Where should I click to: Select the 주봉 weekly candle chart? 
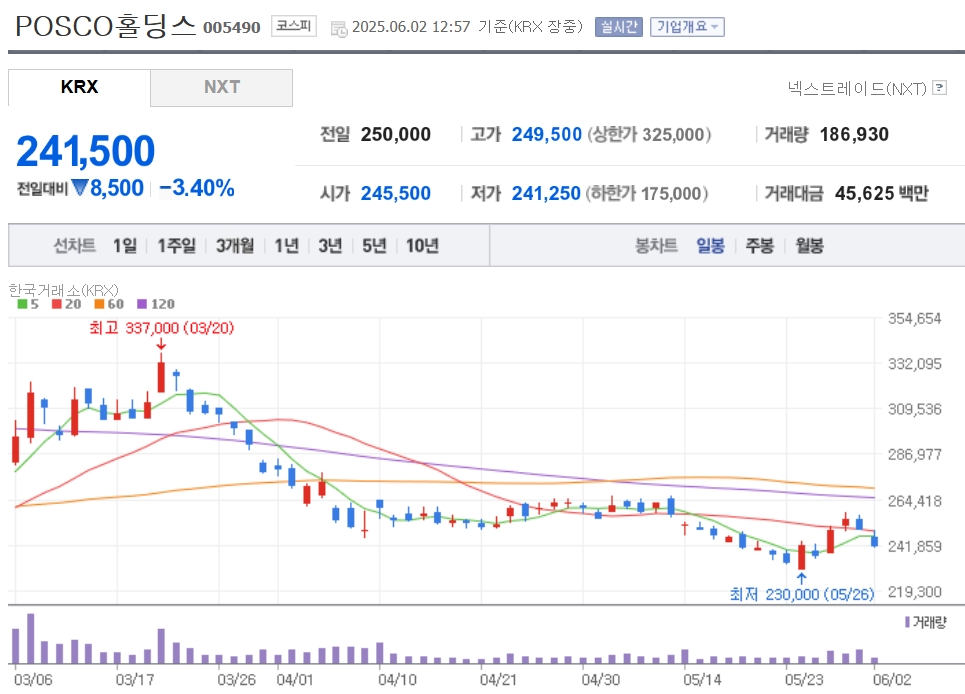(x=759, y=245)
